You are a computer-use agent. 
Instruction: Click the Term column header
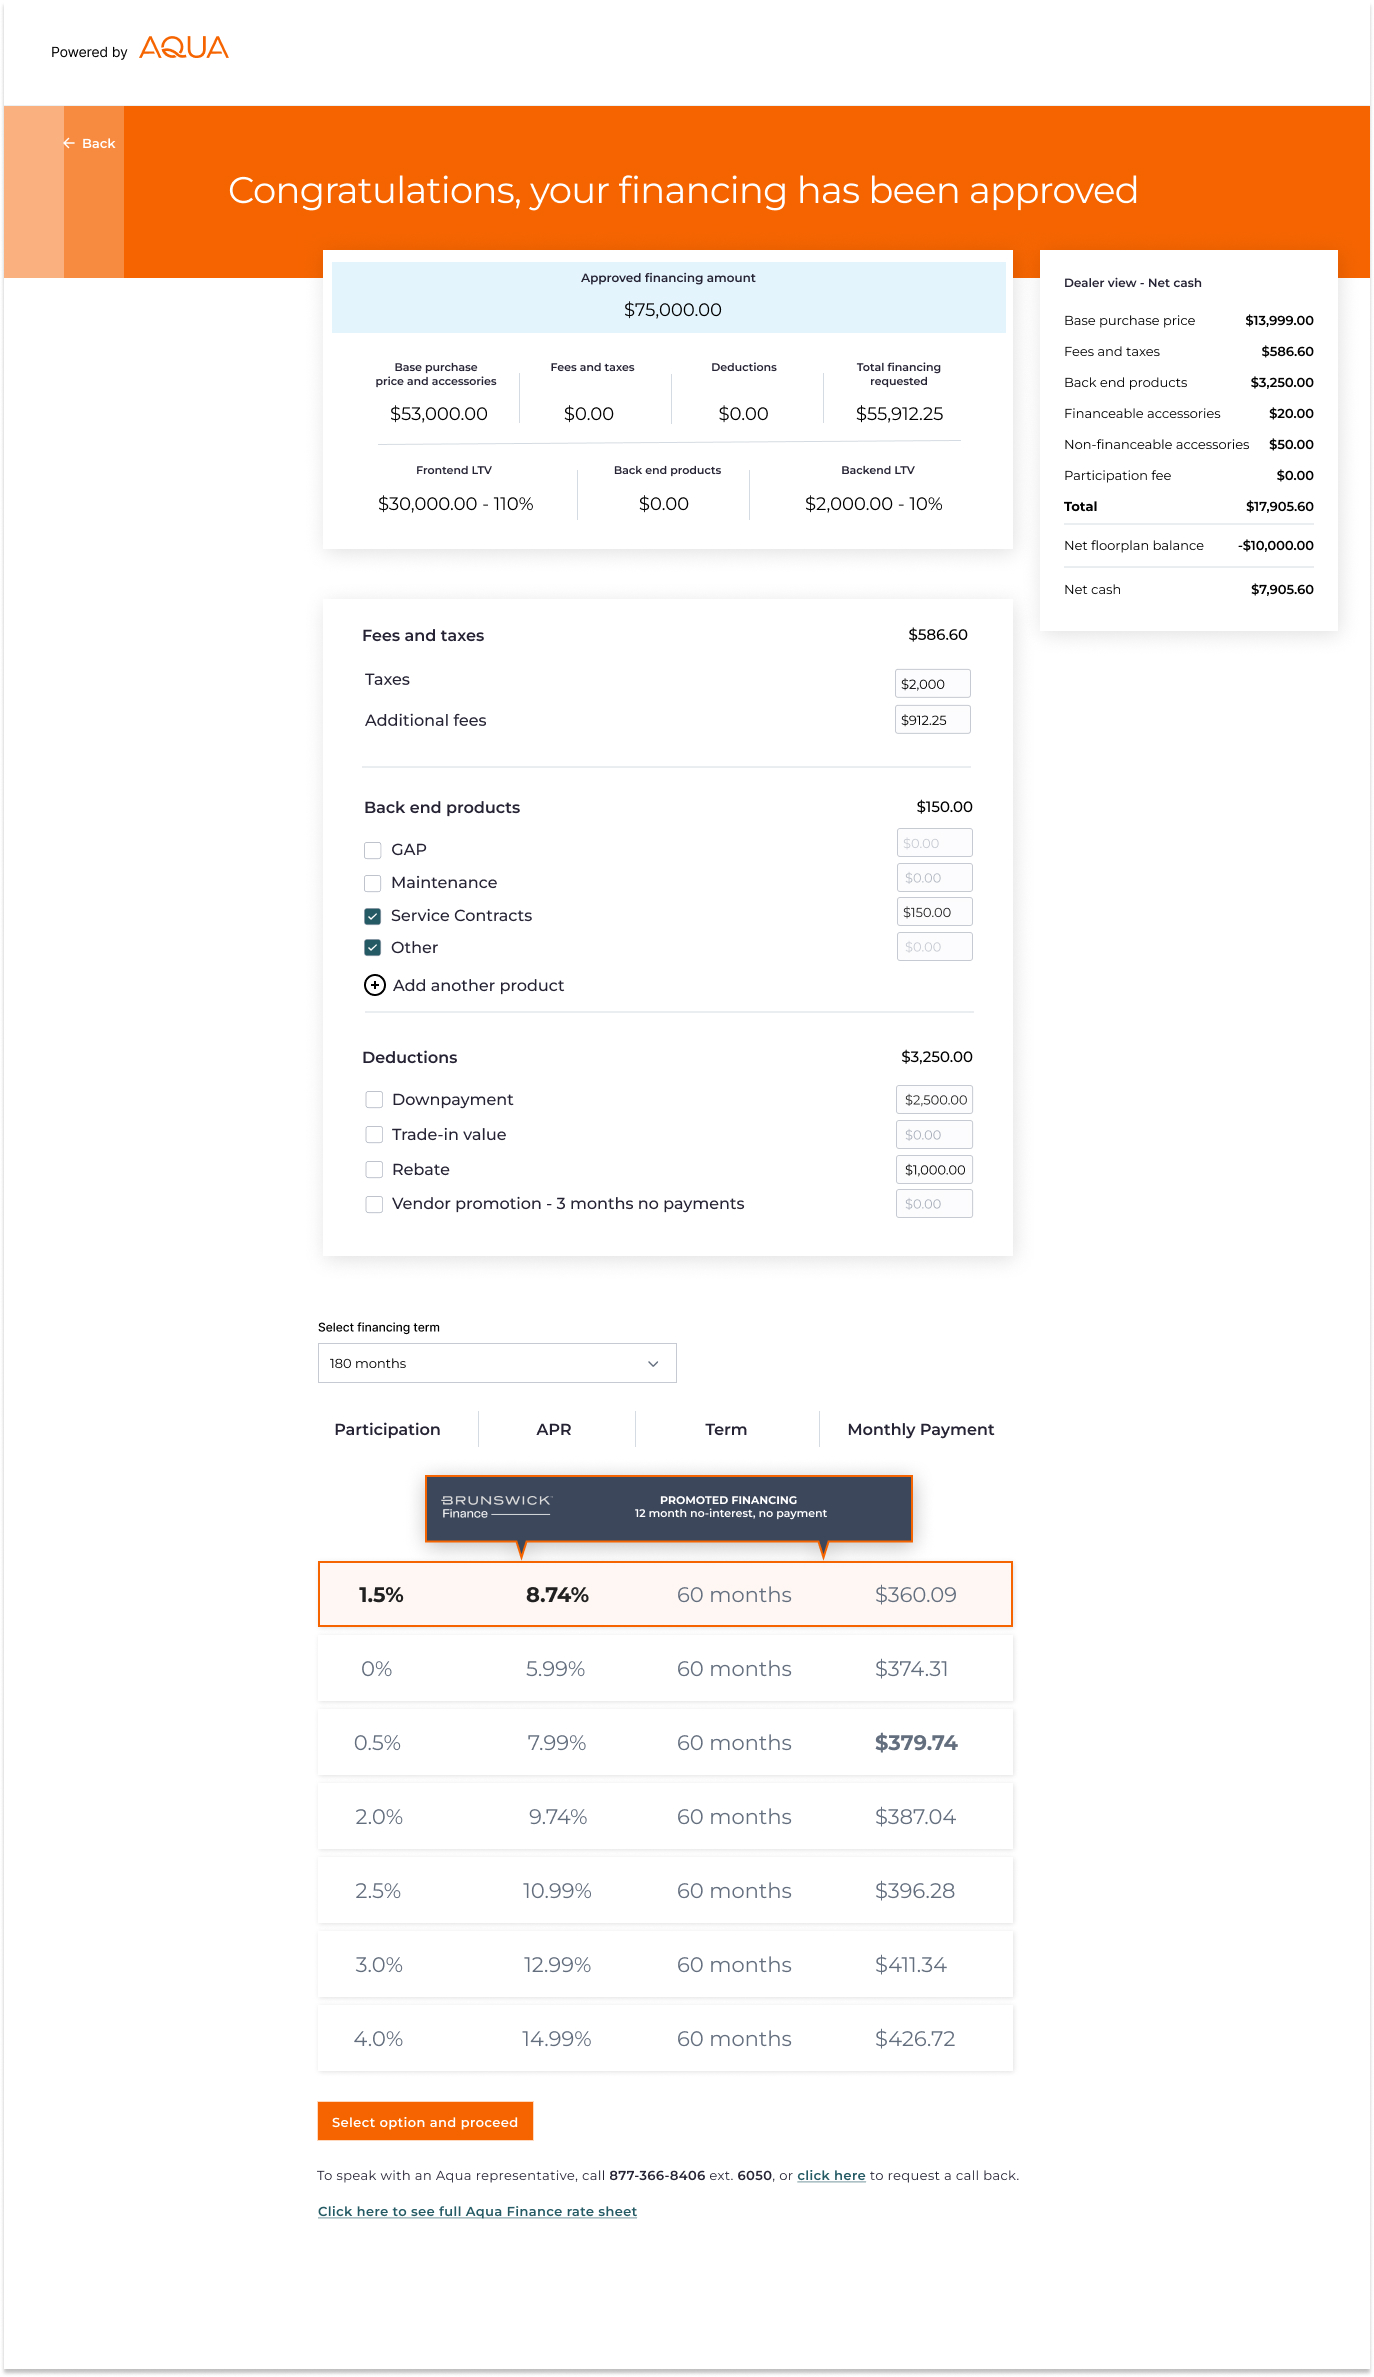pyautogui.click(x=726, y=1429)
